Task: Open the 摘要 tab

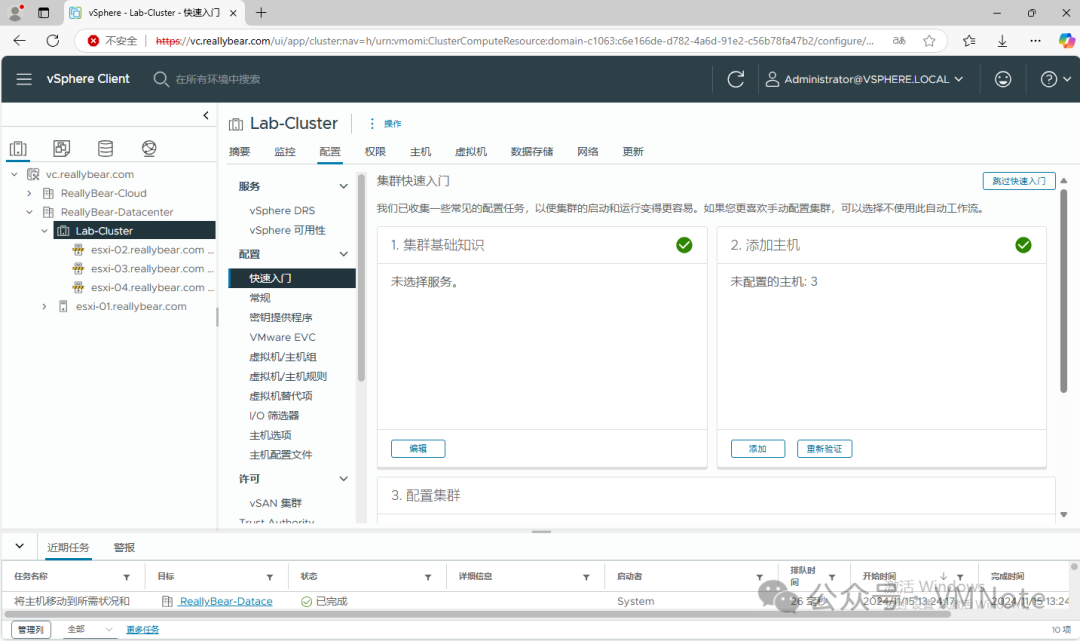Action: pyautogui.click(x=240, y=151)
